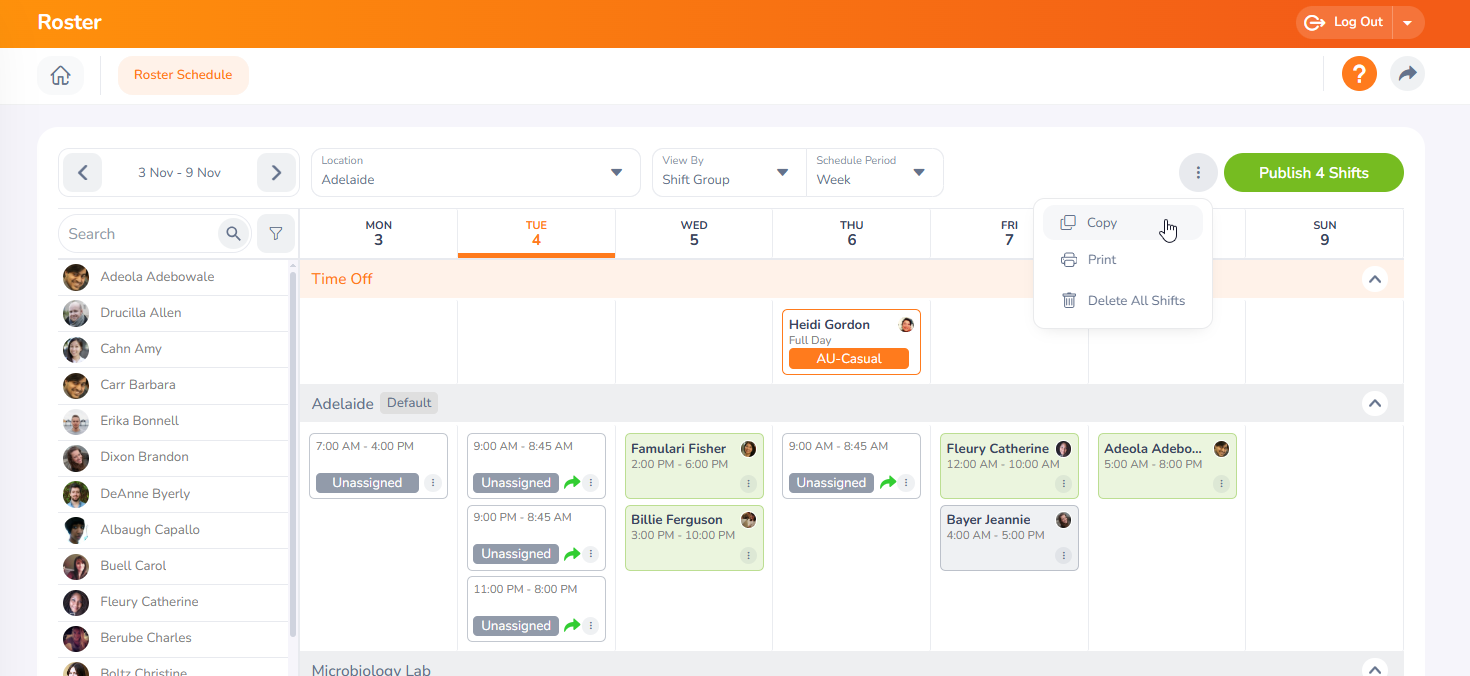Open the kebab menu on Famulari Fisher's shift
The height and width of the screenshot is (676, 1470).
tap(747, 483)
